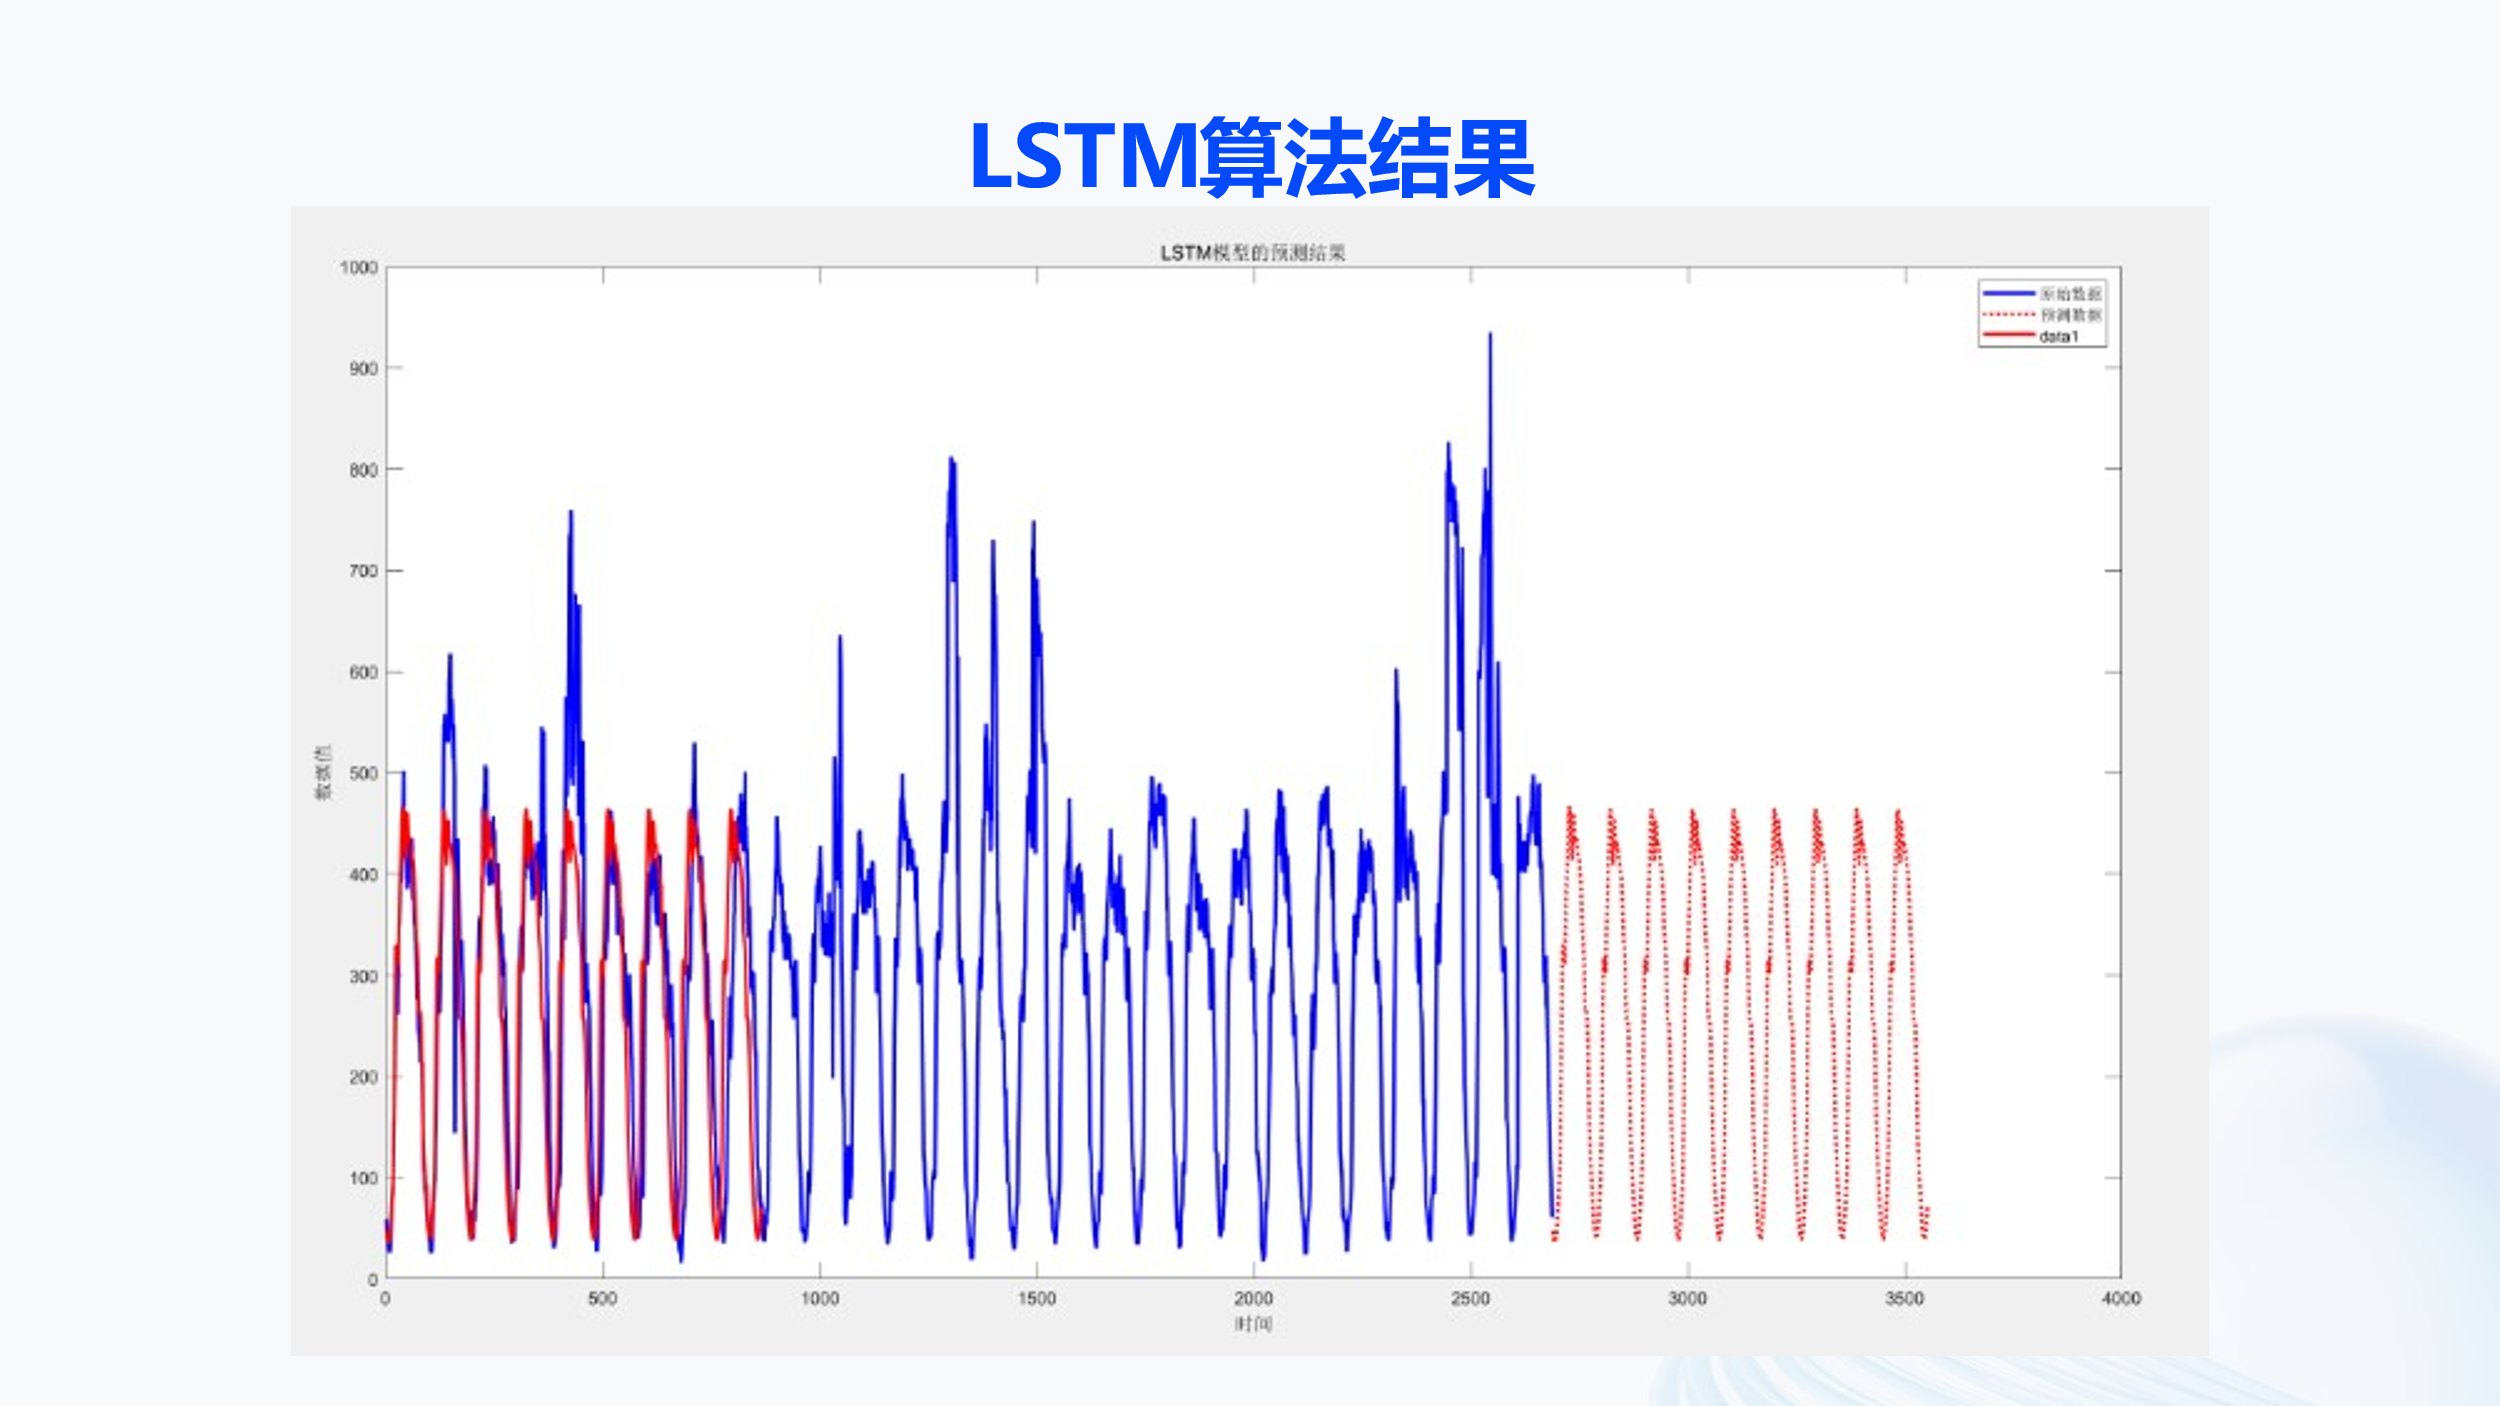Click the 500 tick on the y-axis
The image size is (2500, 1406).
(363, 773)
